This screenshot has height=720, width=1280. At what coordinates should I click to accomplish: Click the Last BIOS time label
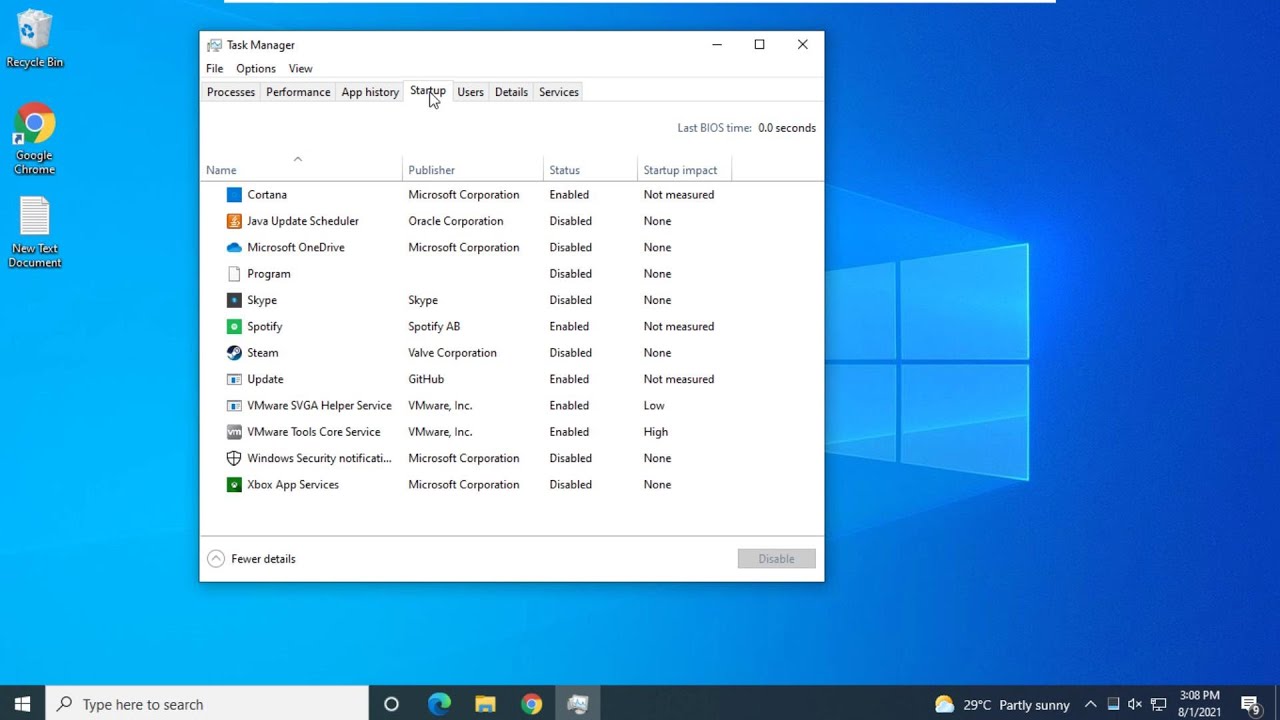tap(715, 128)
